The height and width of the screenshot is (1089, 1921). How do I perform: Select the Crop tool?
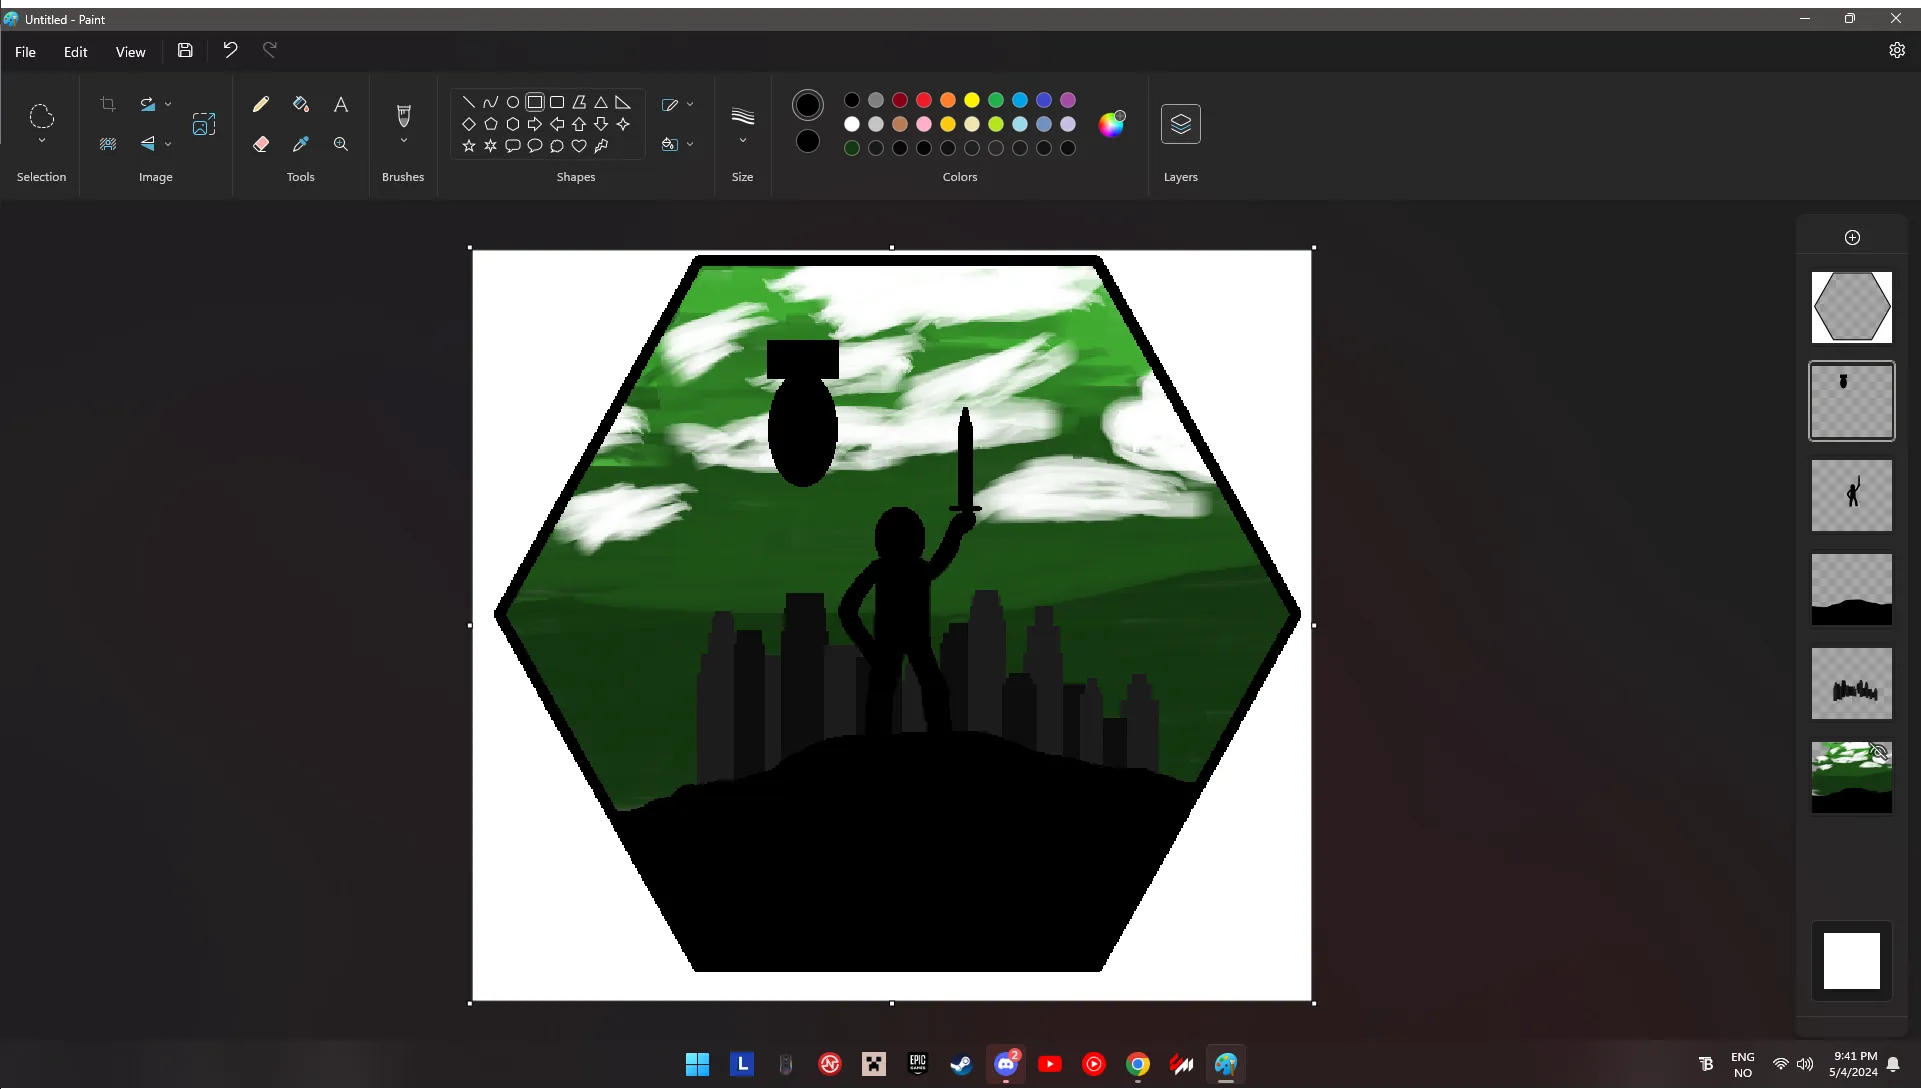(108, 104)
